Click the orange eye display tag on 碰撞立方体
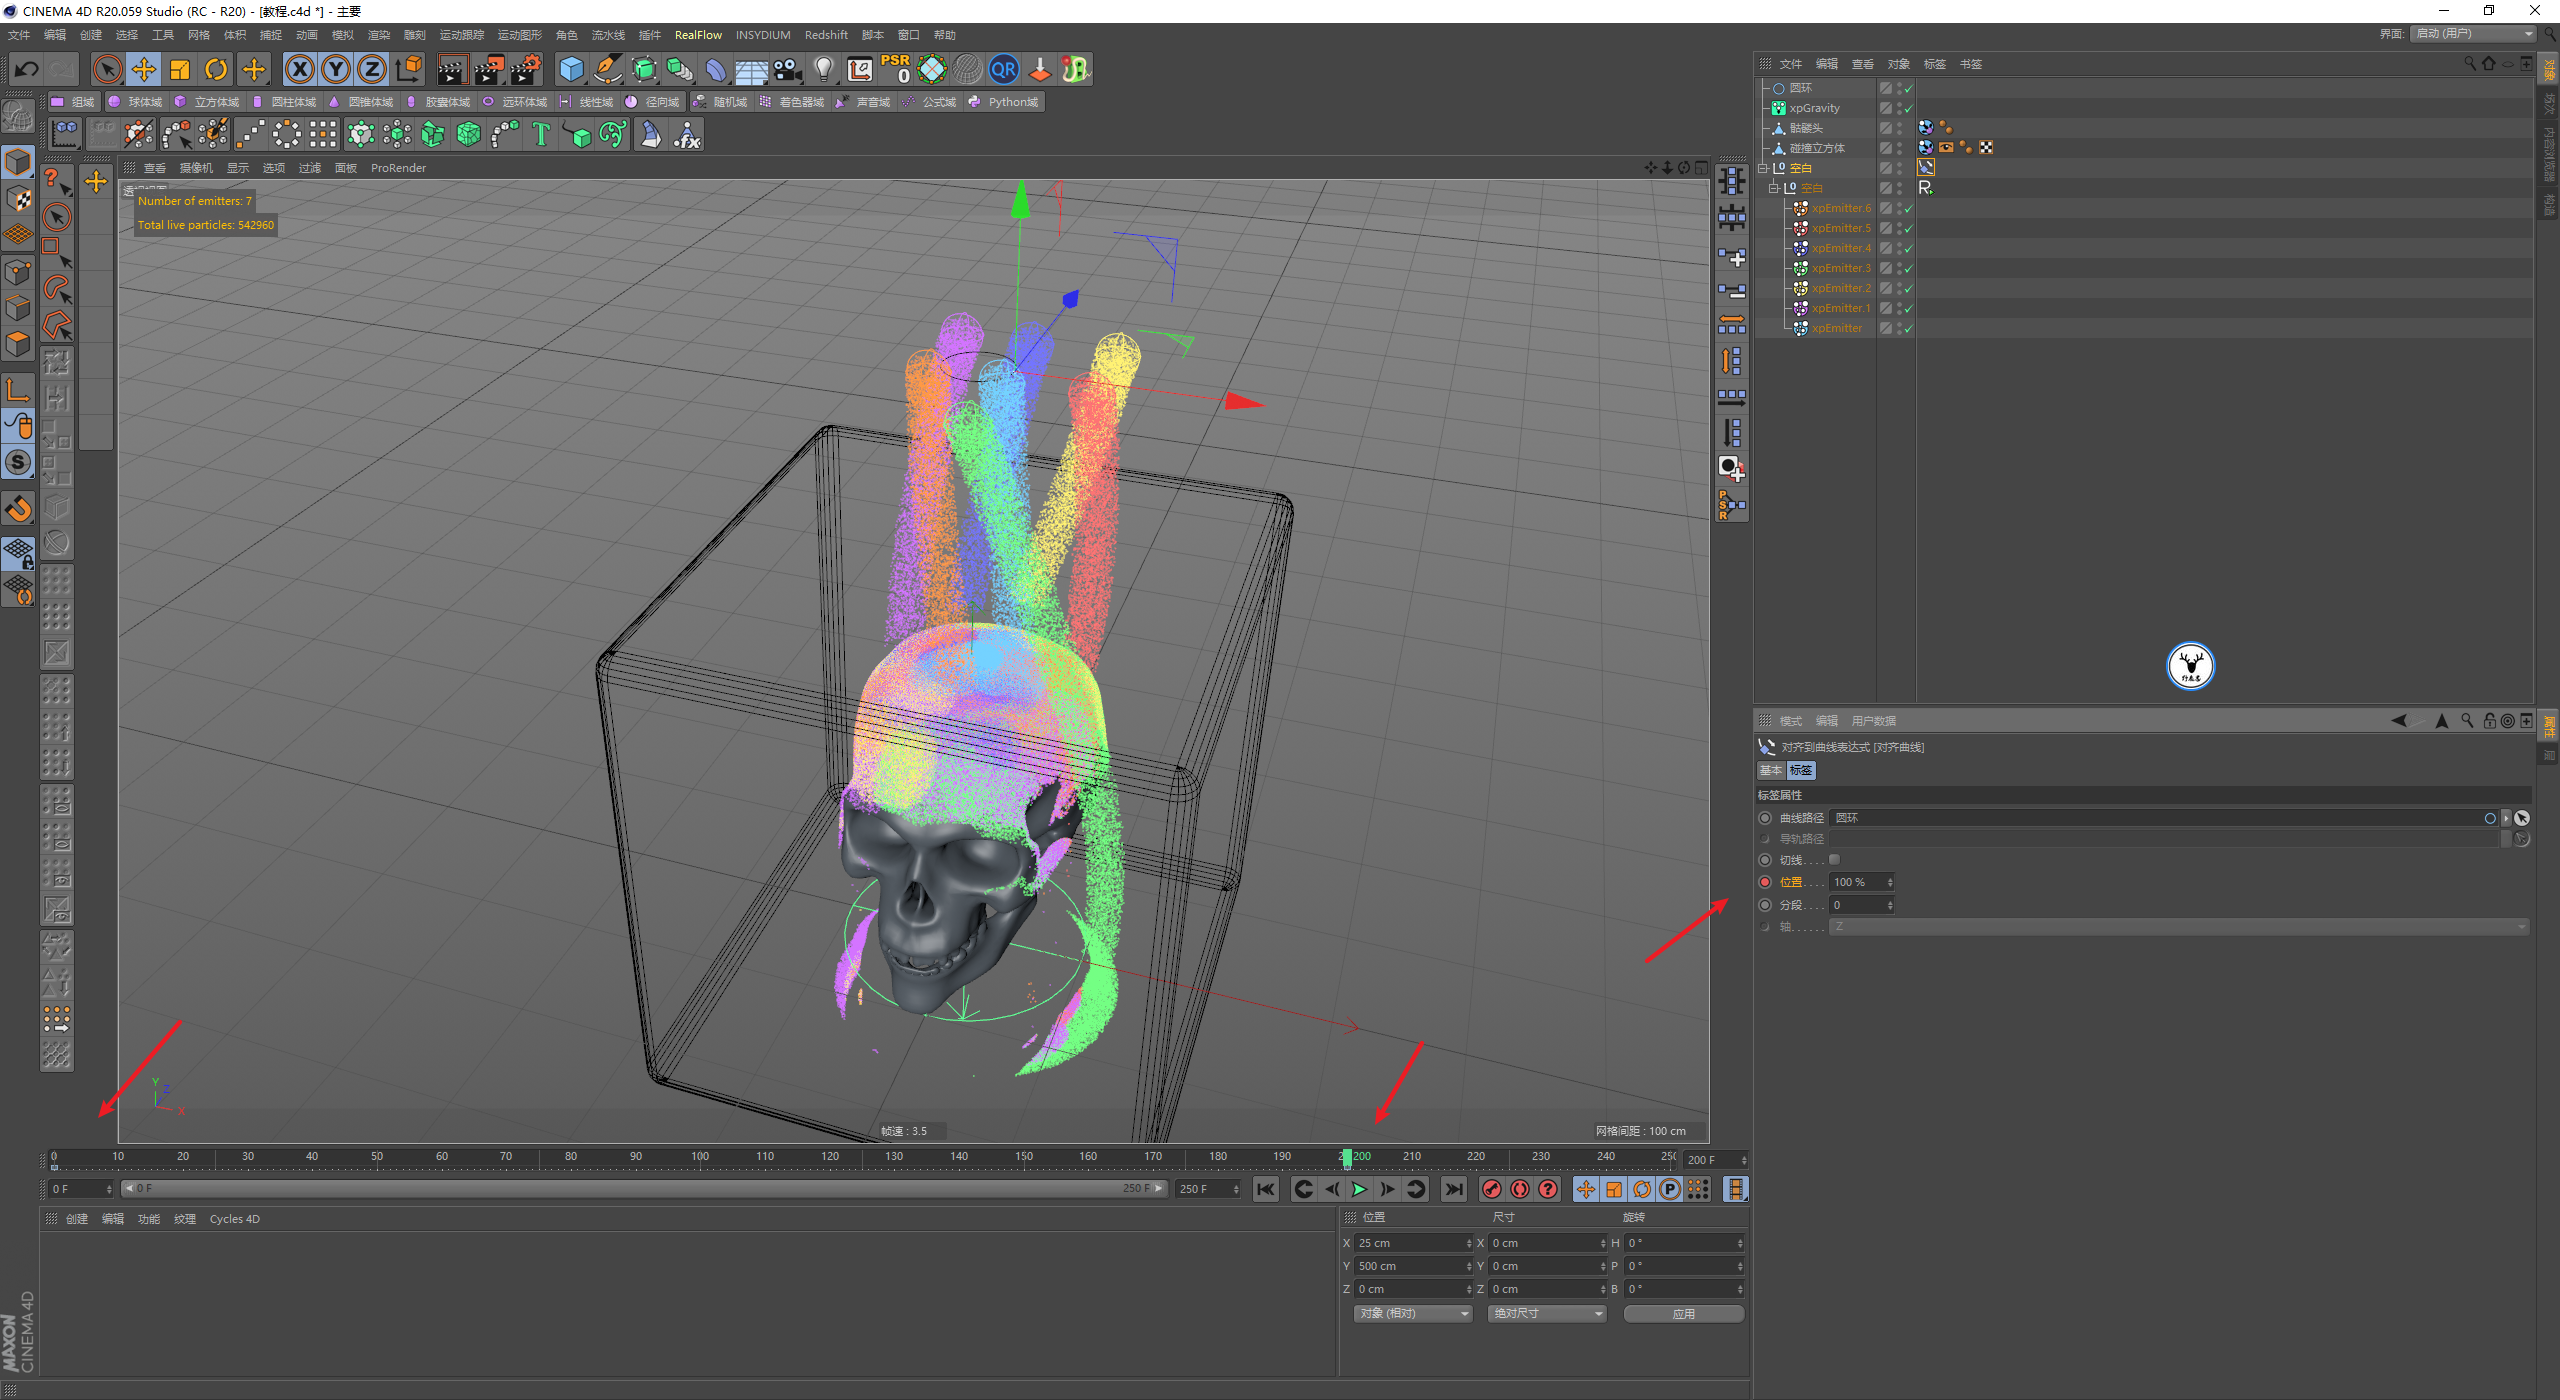The image size is (2560, 1400). point(1945,147)
